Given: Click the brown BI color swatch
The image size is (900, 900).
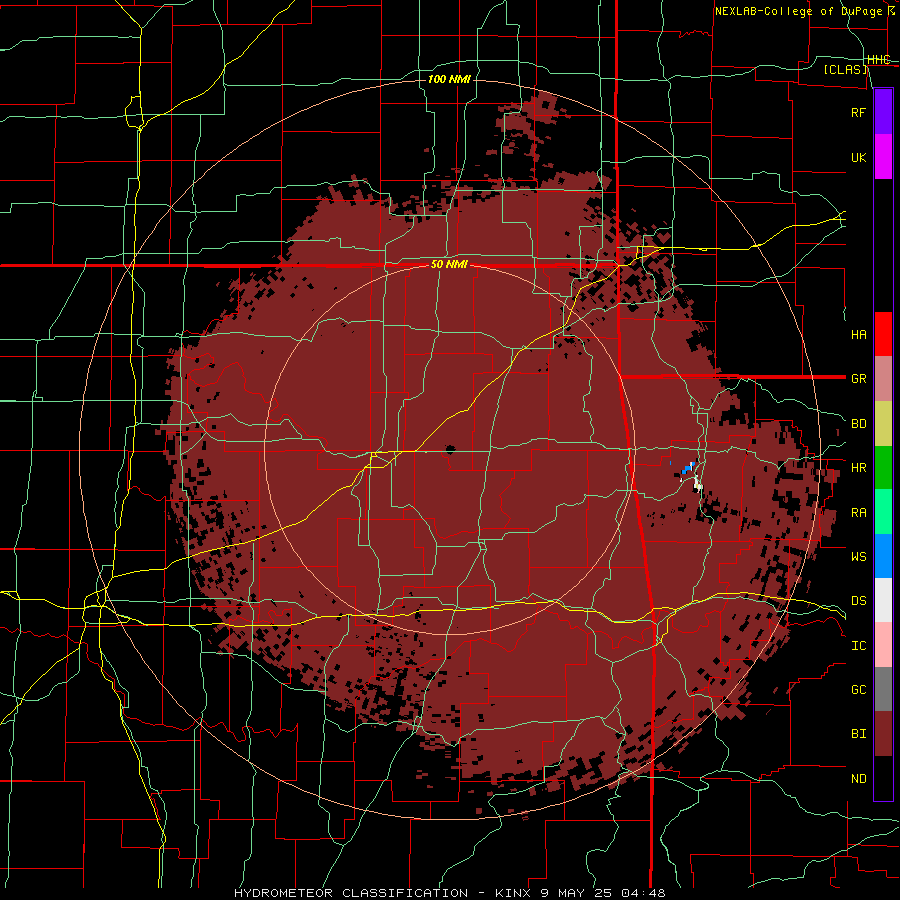Looking at the screenshot, I should click(x=883, y=734).
